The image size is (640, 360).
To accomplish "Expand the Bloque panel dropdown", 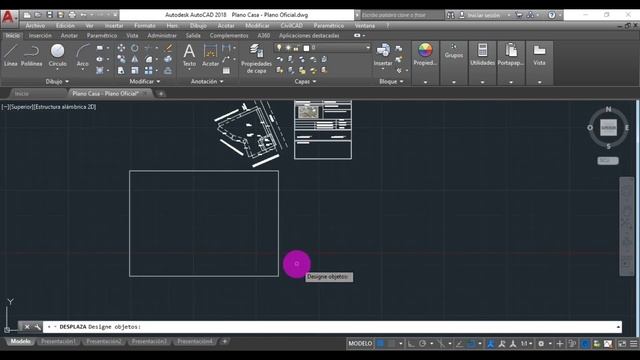I will point(391,82).
